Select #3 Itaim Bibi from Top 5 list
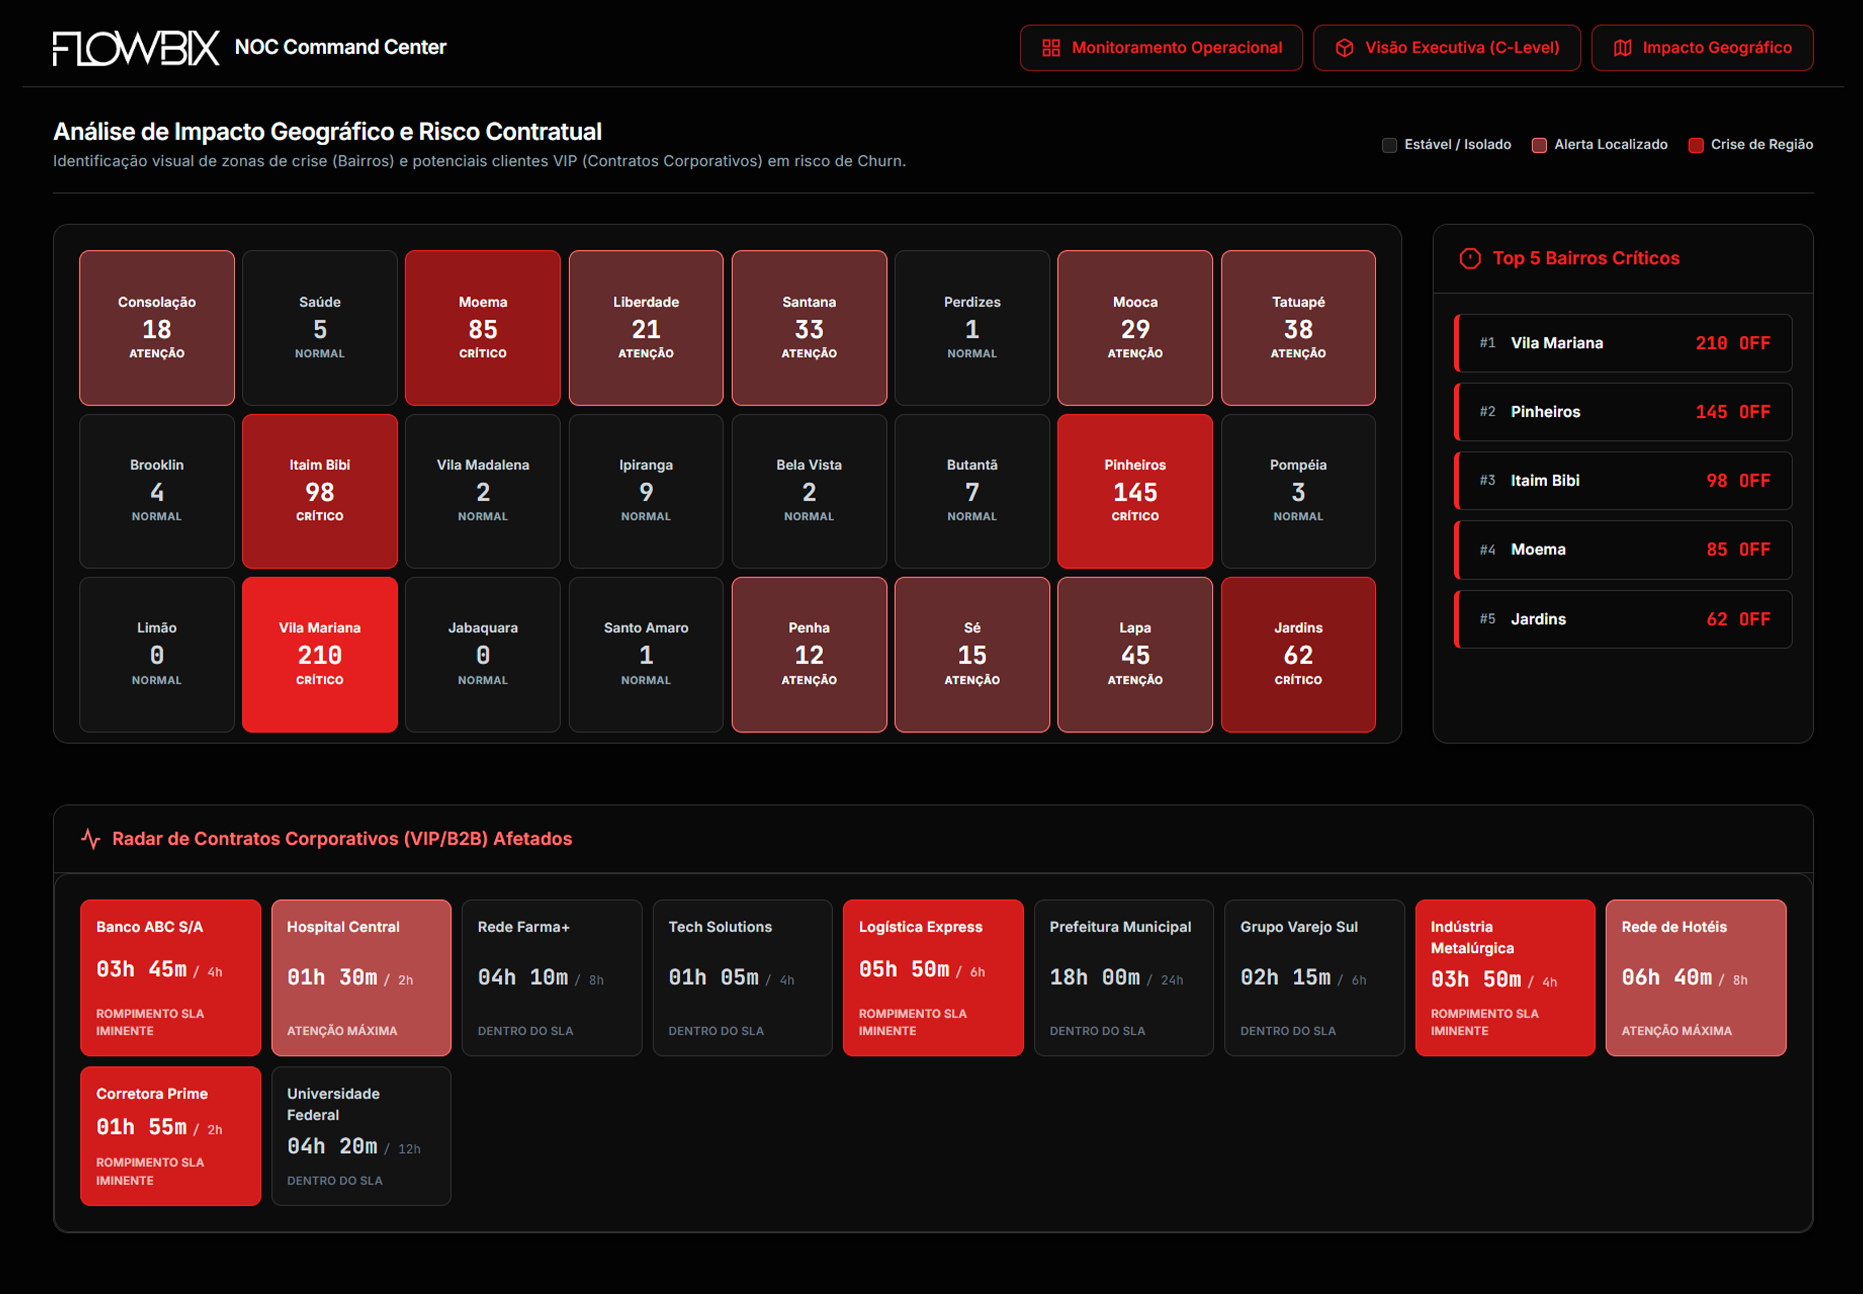The width and height of the screenshot is (1863, 1294). pos(1622,481)
